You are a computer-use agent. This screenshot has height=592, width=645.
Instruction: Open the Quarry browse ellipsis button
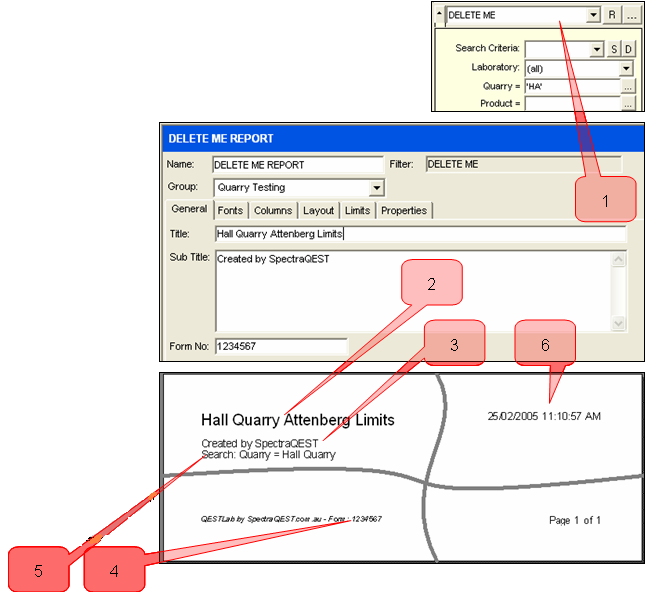(x=627, y=87)
